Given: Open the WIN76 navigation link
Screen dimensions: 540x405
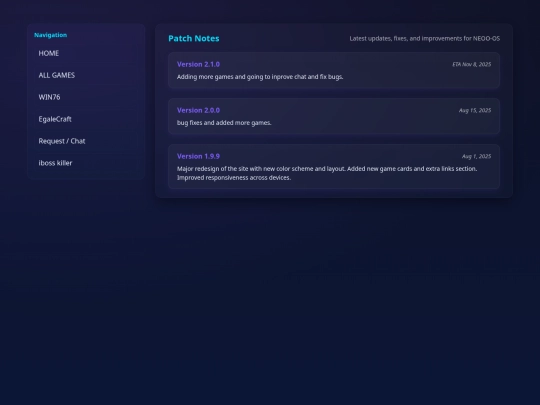Looking at the screenshot, I should [x=86, y=97].
